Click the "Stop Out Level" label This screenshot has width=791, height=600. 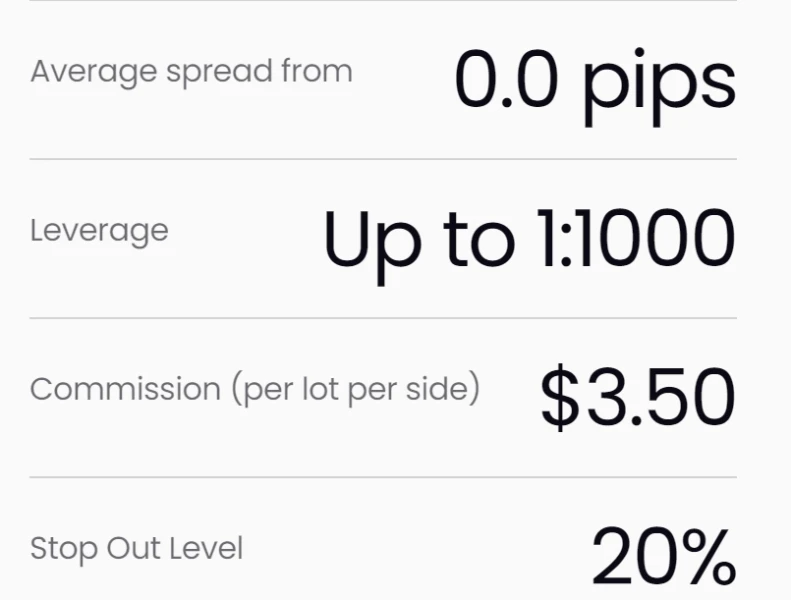click(136, 548)
